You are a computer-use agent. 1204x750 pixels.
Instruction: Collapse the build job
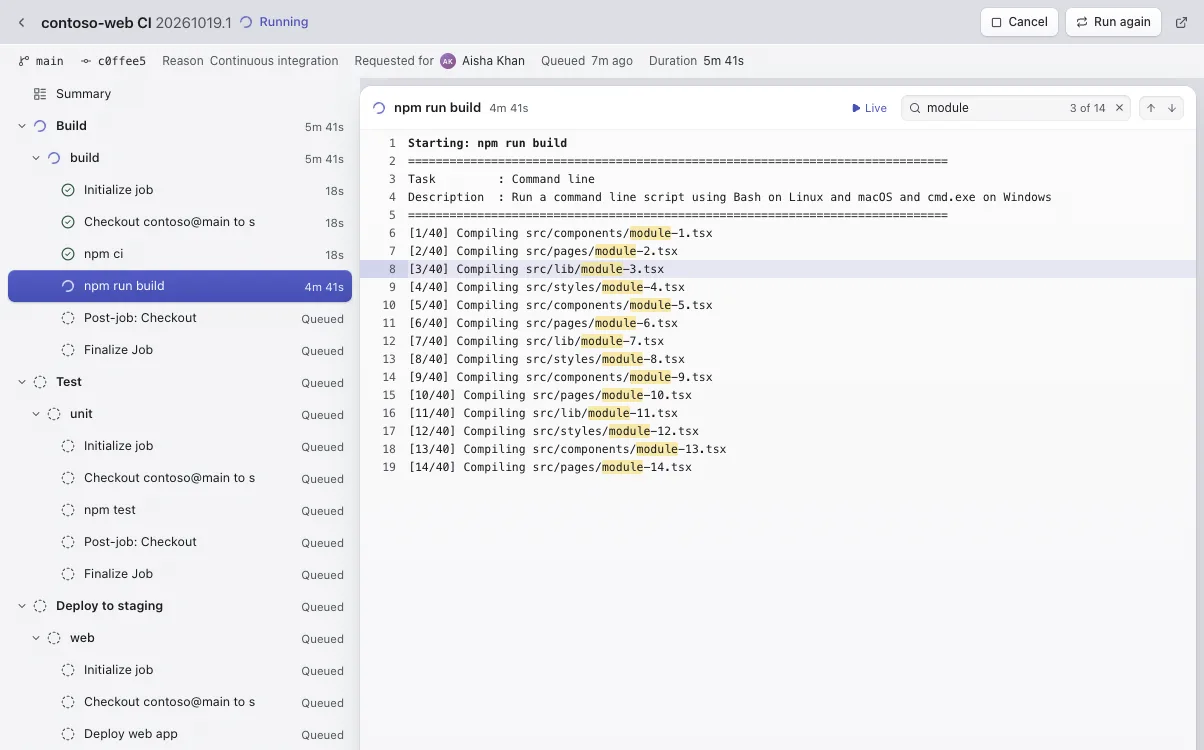pos(36,158)
